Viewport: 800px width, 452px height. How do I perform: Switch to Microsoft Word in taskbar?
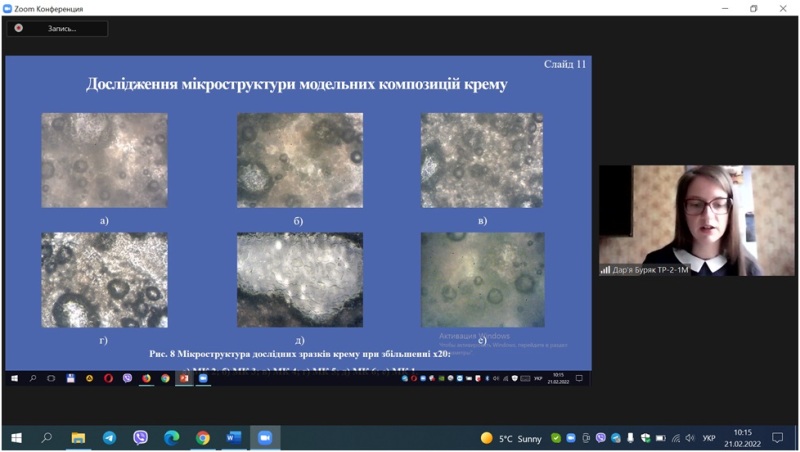234,438
